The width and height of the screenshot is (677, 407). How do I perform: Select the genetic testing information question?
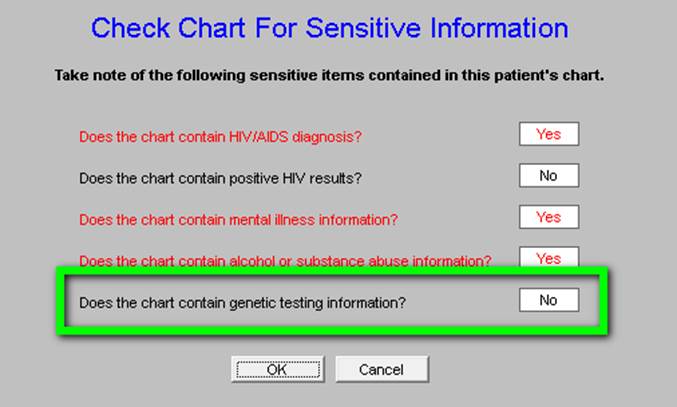pyautogui.click(x=242, y=303)
